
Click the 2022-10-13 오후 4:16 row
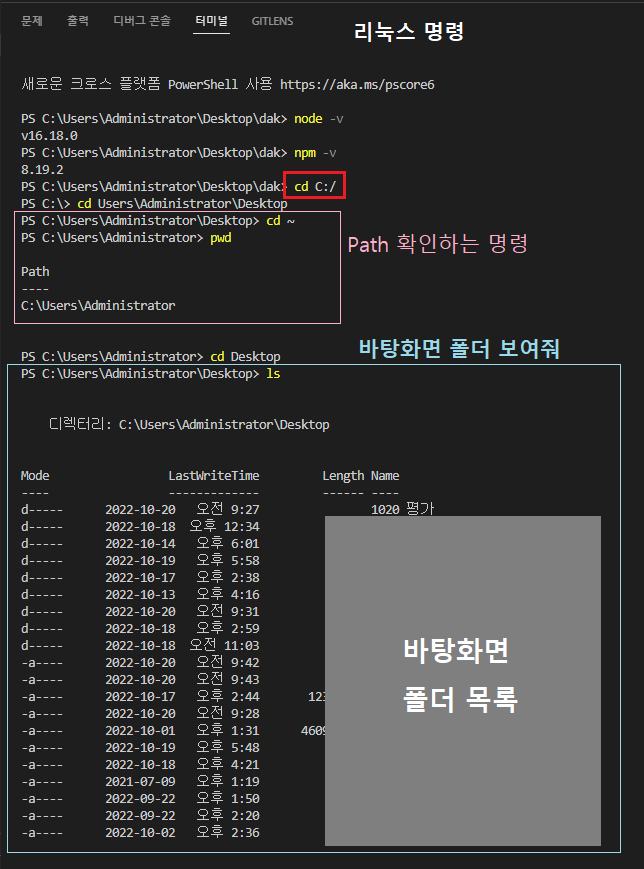pos(140,595)
